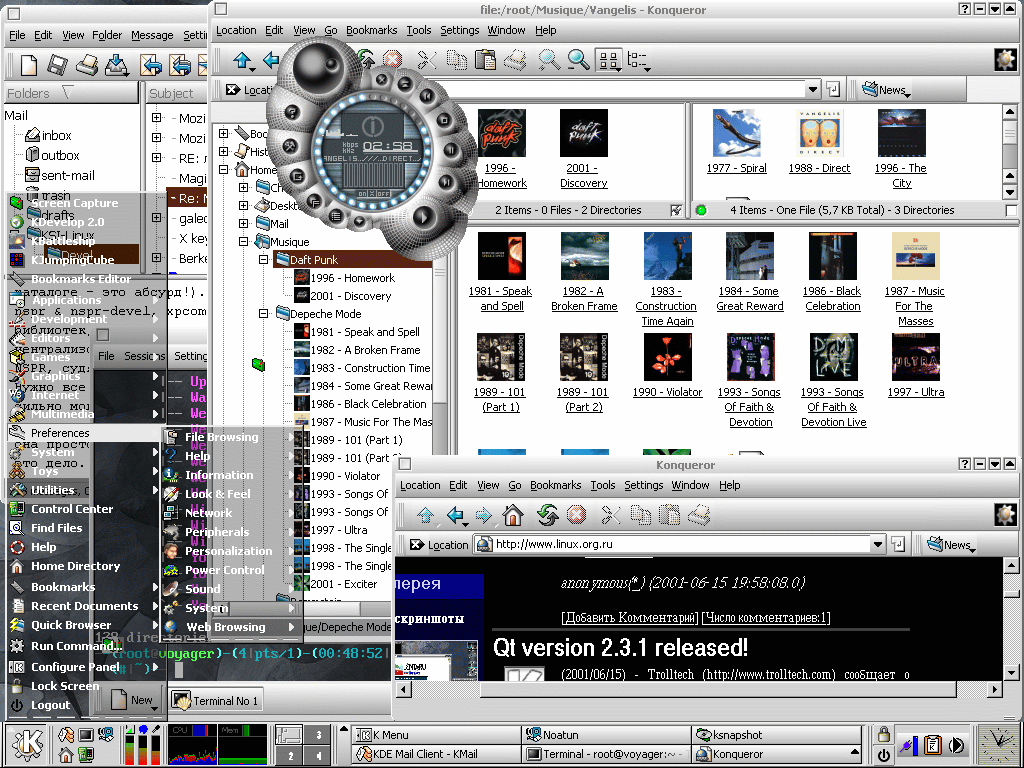Screen dimensions: 1024x768
Task: Click the Reload icon in the linux.org.ru browser
Action: (546, 516)
